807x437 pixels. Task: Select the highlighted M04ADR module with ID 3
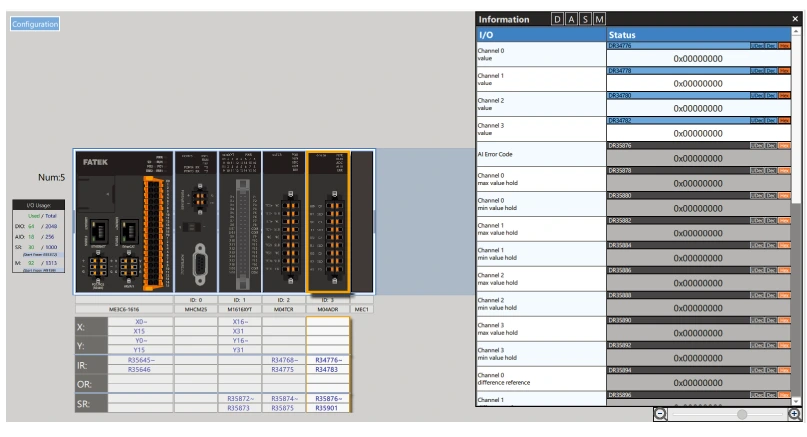[x=327, y=221]
